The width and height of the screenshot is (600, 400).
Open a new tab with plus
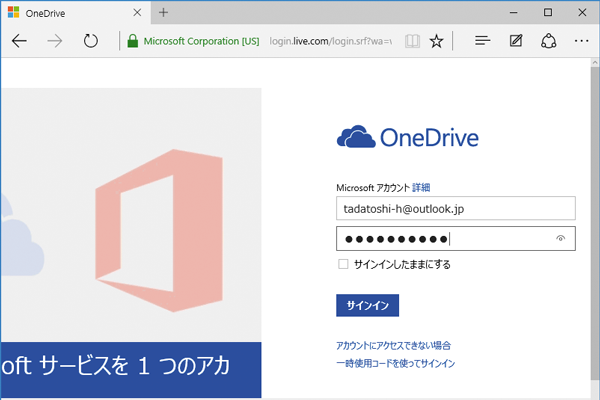click(163, 13)
